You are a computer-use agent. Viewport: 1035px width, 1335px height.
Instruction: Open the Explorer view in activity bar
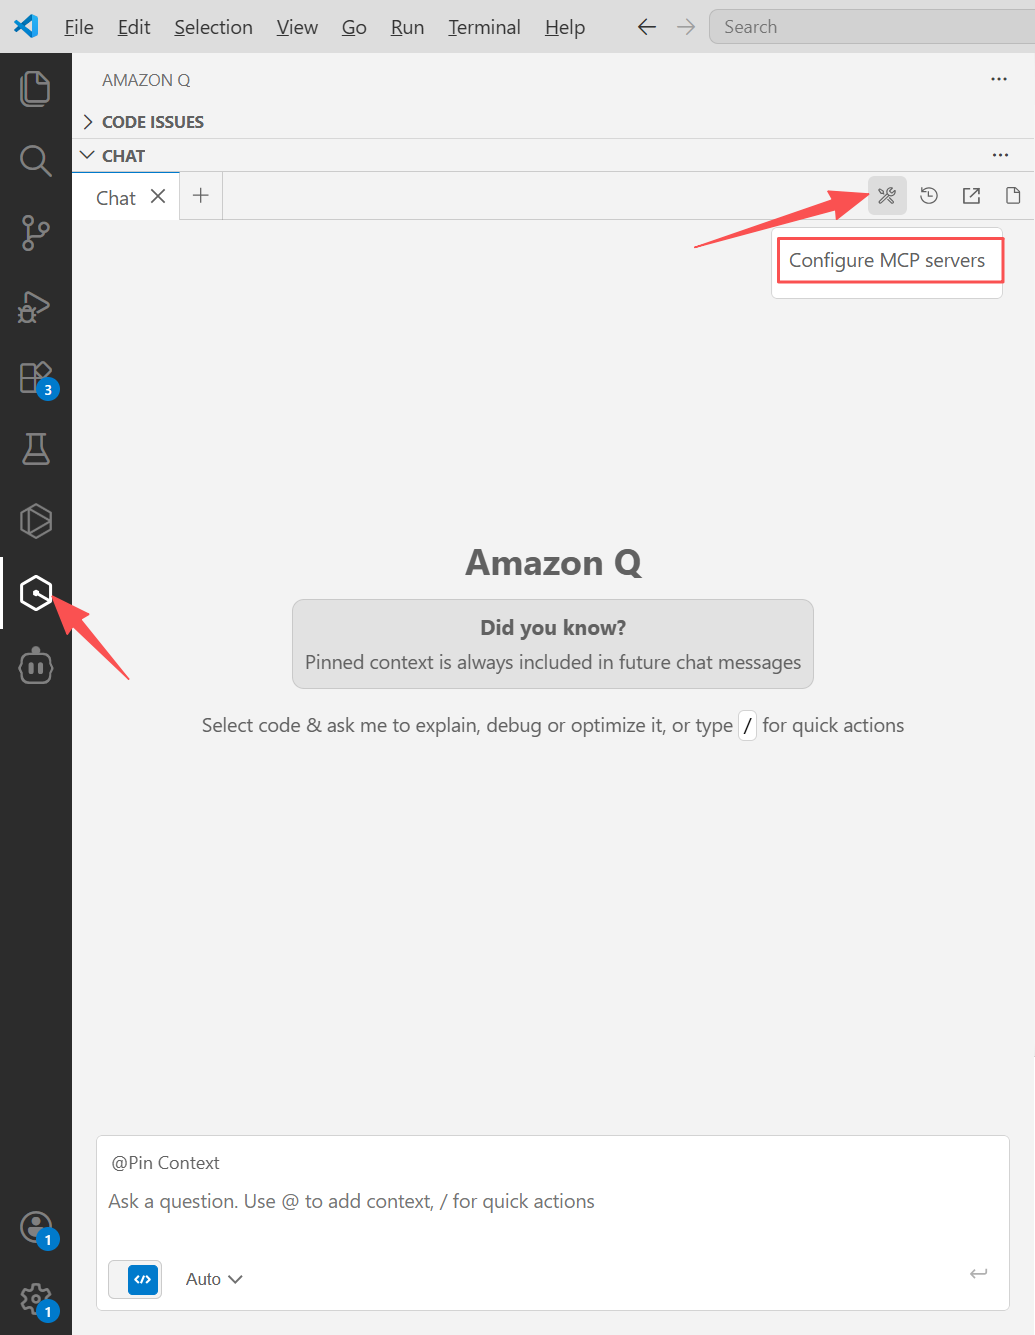point(36,88)
